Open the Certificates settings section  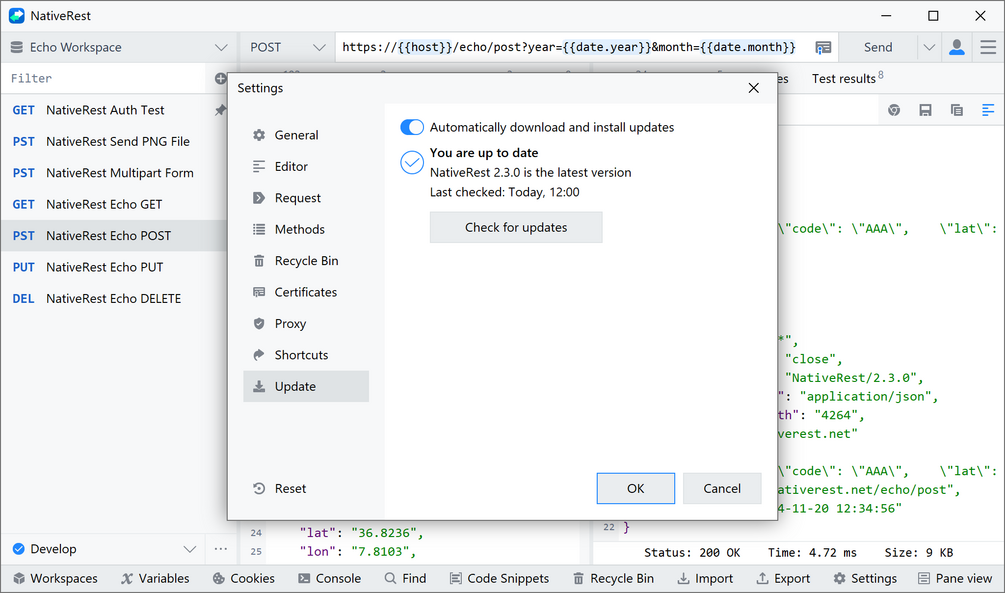[x=306, y=292]
